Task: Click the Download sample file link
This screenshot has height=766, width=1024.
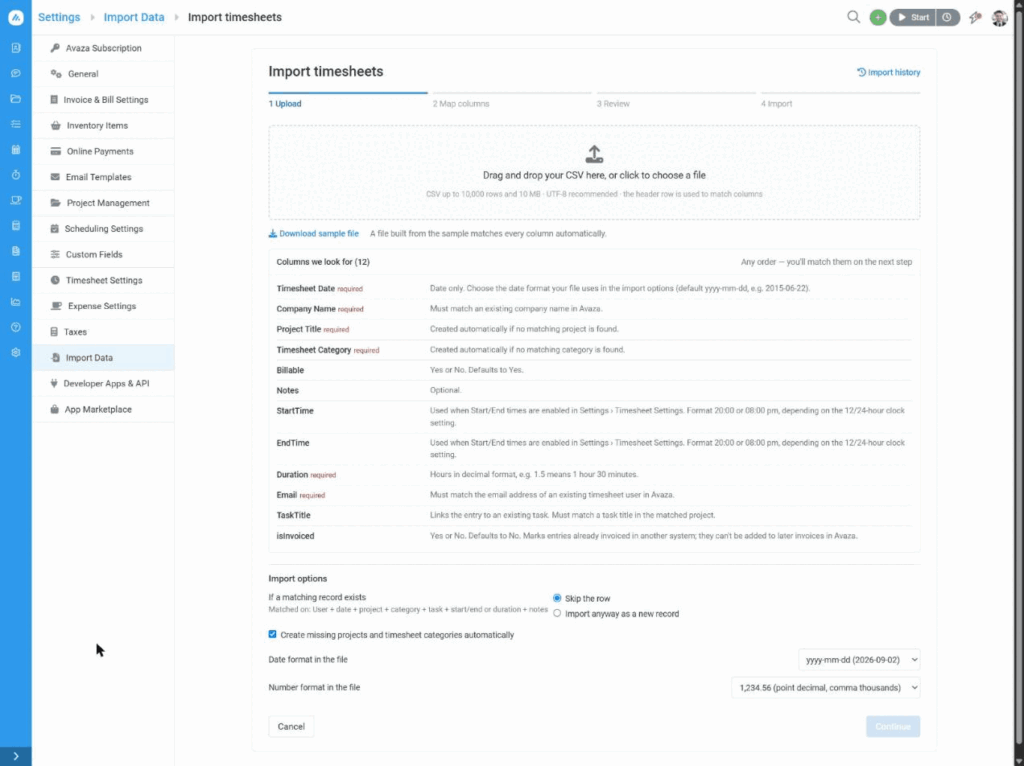Action: 313,234
